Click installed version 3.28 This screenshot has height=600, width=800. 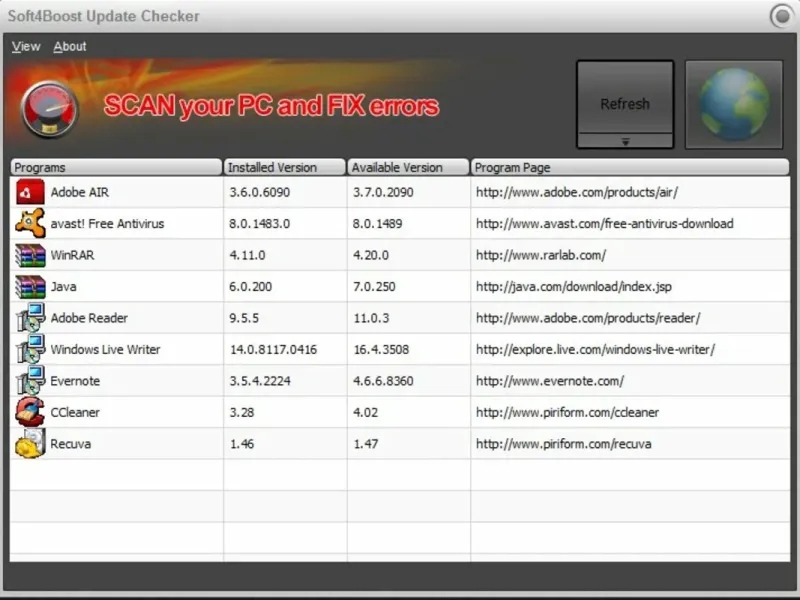[x=242, y=412]
